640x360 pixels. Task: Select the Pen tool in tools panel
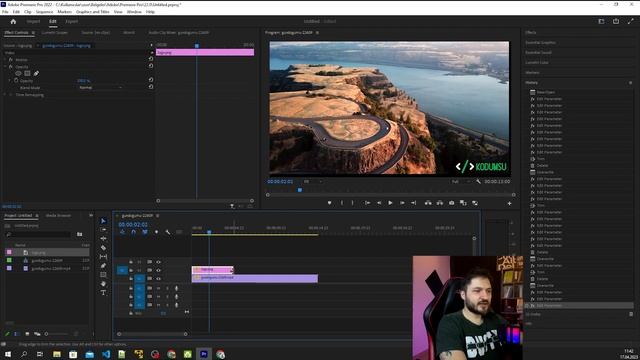pos(103,266)
